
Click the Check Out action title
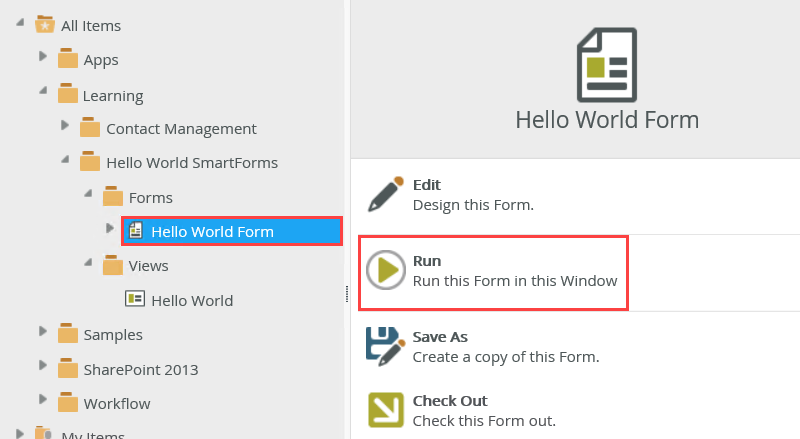pyautogui.click(x=450, y=401)
